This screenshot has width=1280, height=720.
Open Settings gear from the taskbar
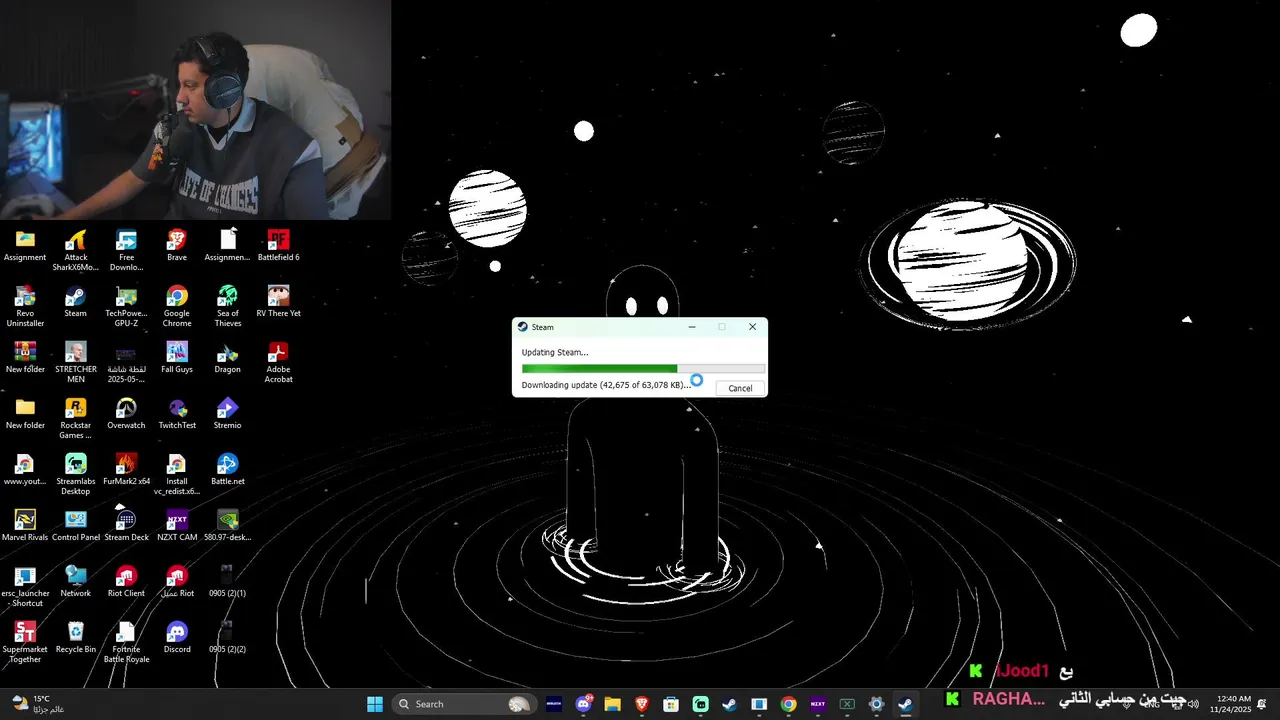876,704
